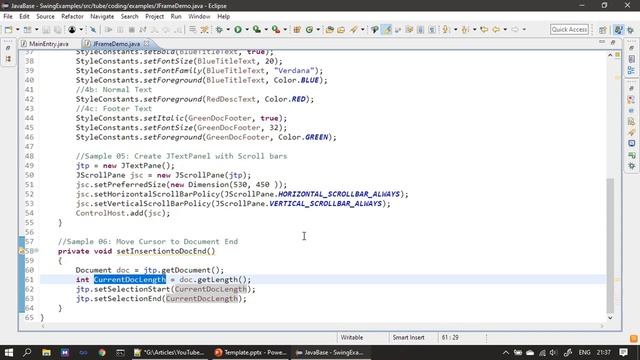Click the New file toolbar icon

coord(9,29)
